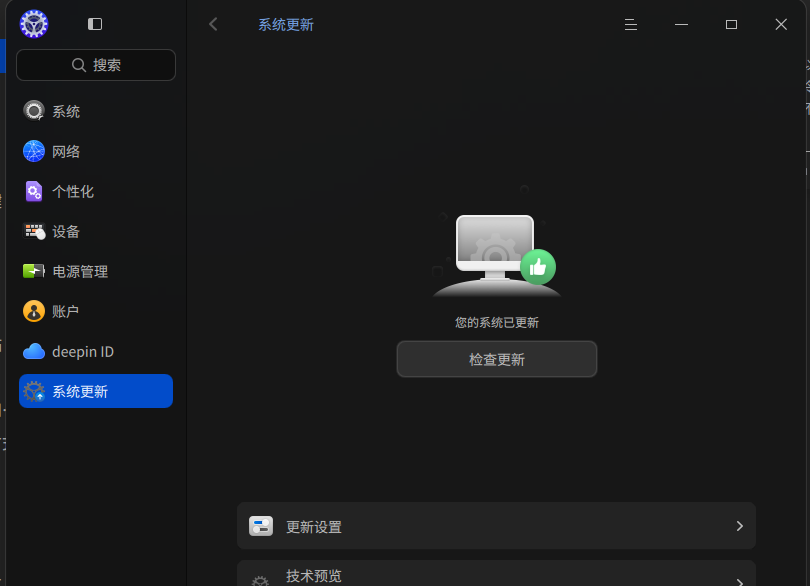Screen dimensions: 810x586
Task: Open 账户 settings
Action: click(96, 311)
